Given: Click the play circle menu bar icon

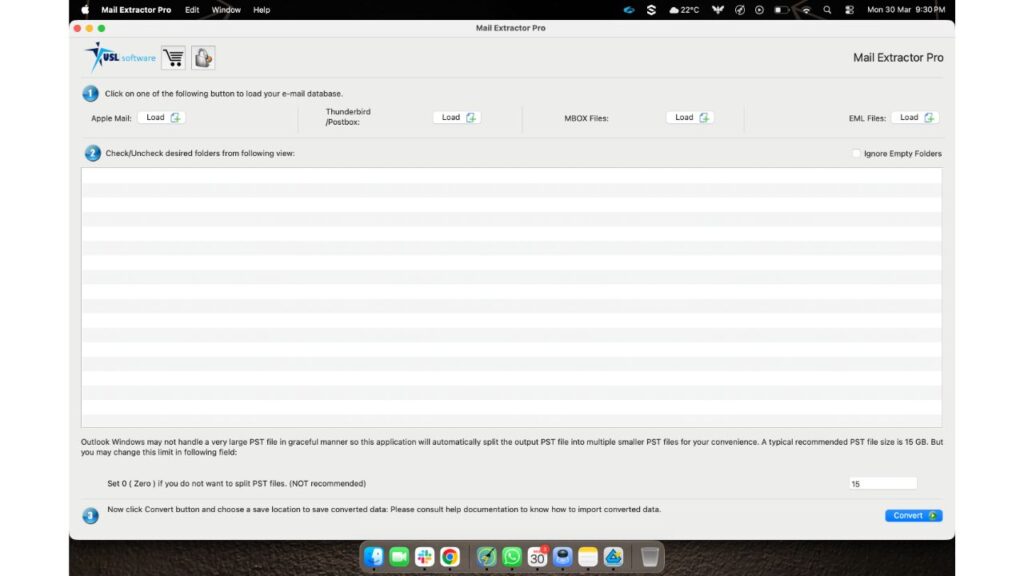Looking at the screenshot, I should (x=759, y=10).
